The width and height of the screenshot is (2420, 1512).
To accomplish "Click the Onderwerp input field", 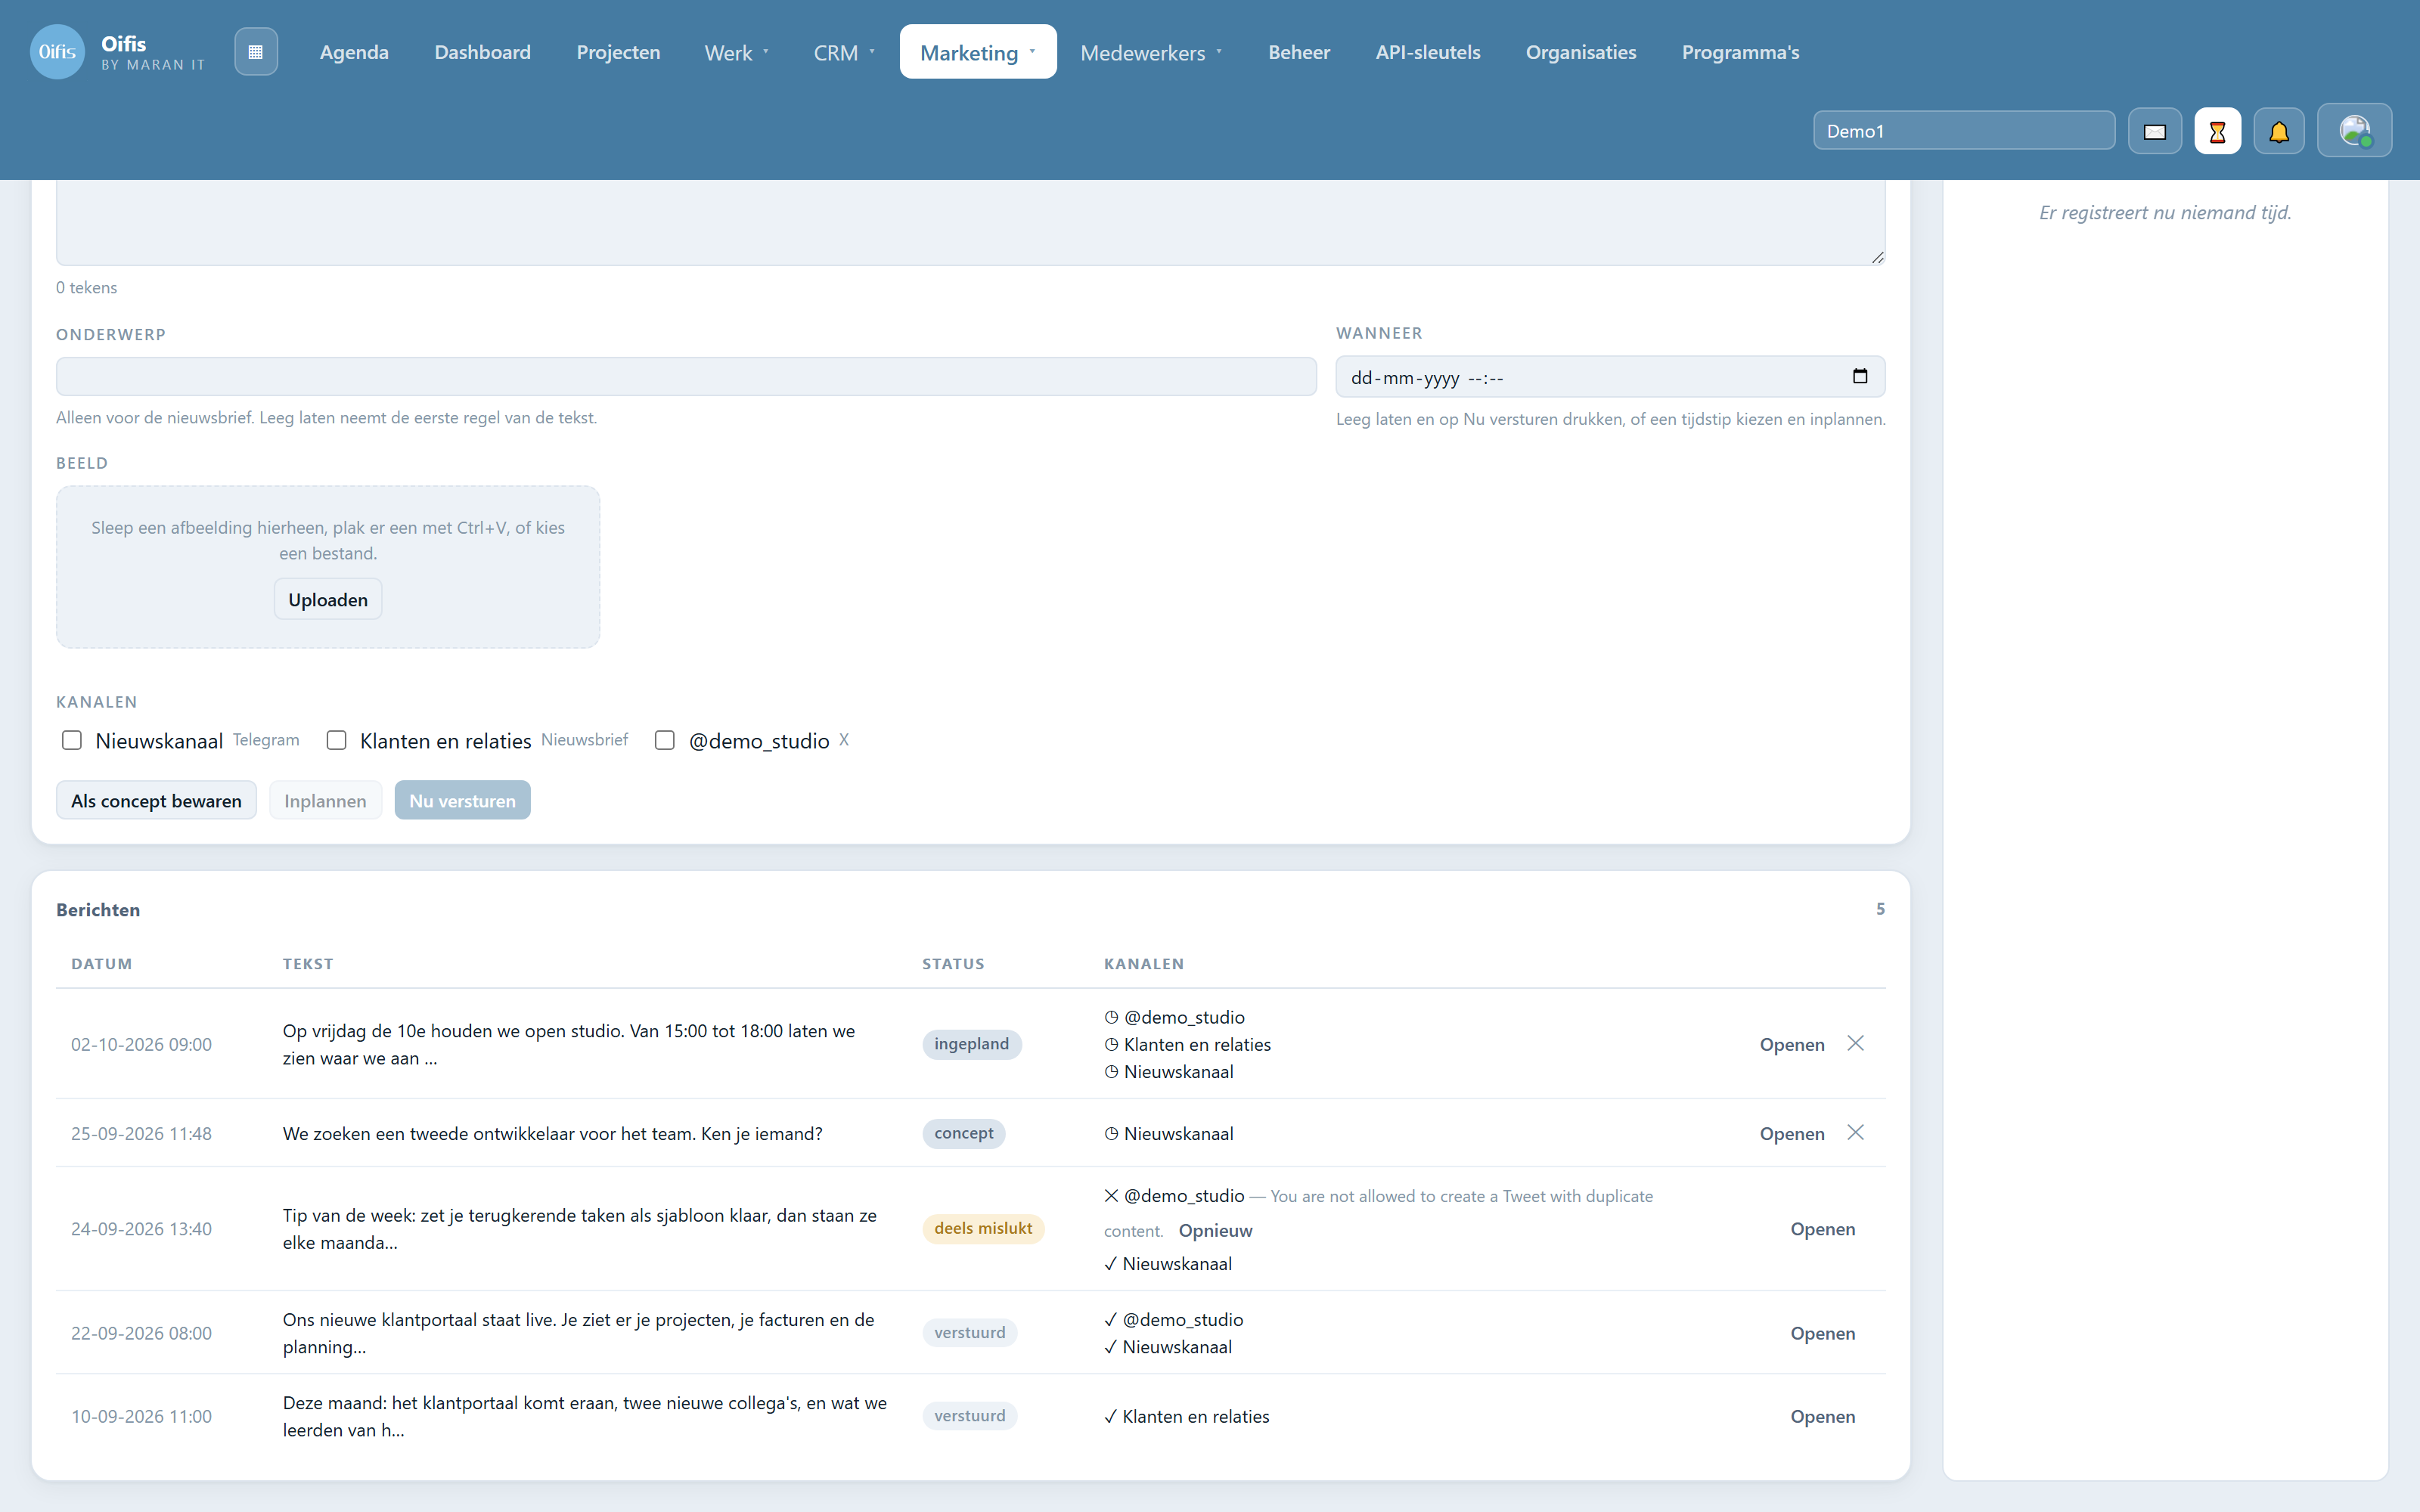I will 686,377.
